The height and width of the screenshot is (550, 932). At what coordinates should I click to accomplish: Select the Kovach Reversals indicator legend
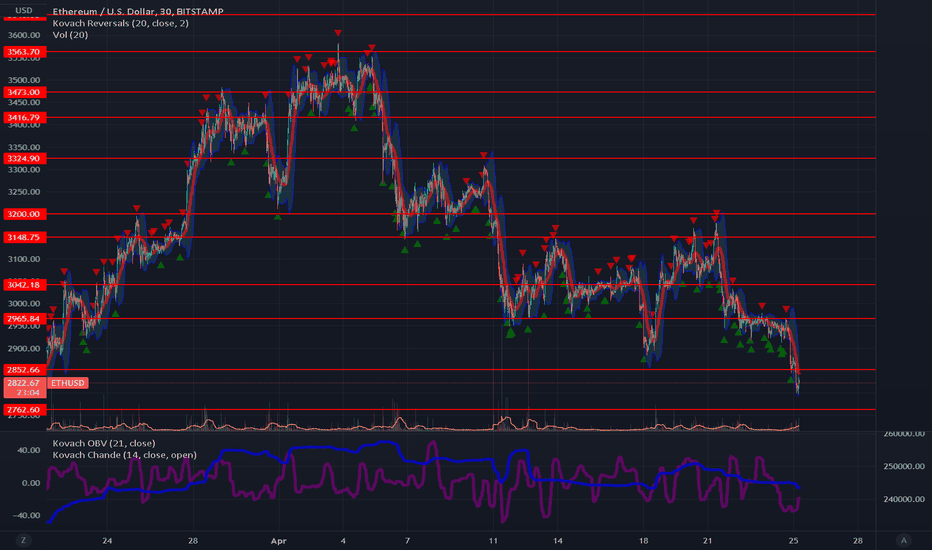click(x=121, y=23)
